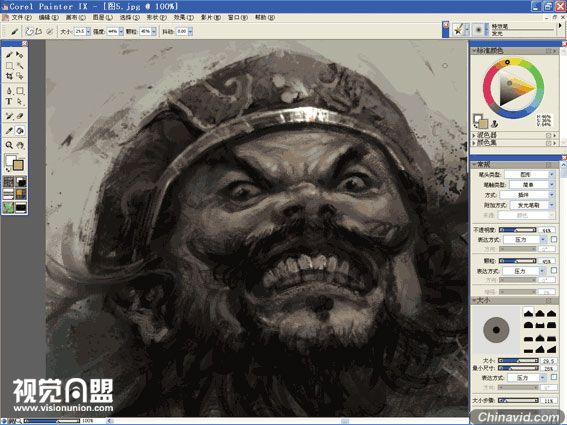
Task: Open grain 表达方式 dropdown
Action: pyautogui.click(x=524, y=271)
